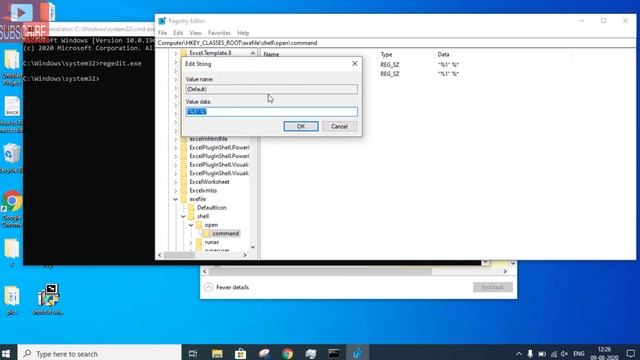Click the Value name field

point(271,89)
